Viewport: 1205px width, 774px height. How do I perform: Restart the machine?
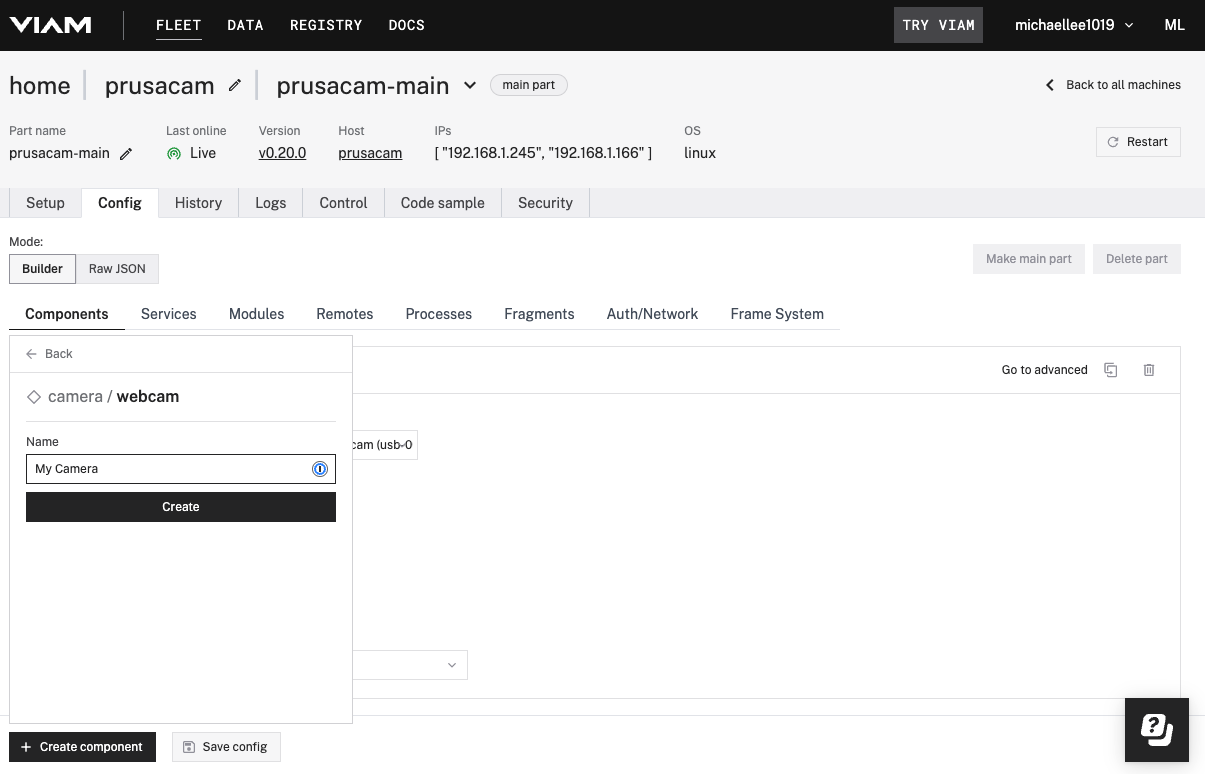click(1138, 141)
